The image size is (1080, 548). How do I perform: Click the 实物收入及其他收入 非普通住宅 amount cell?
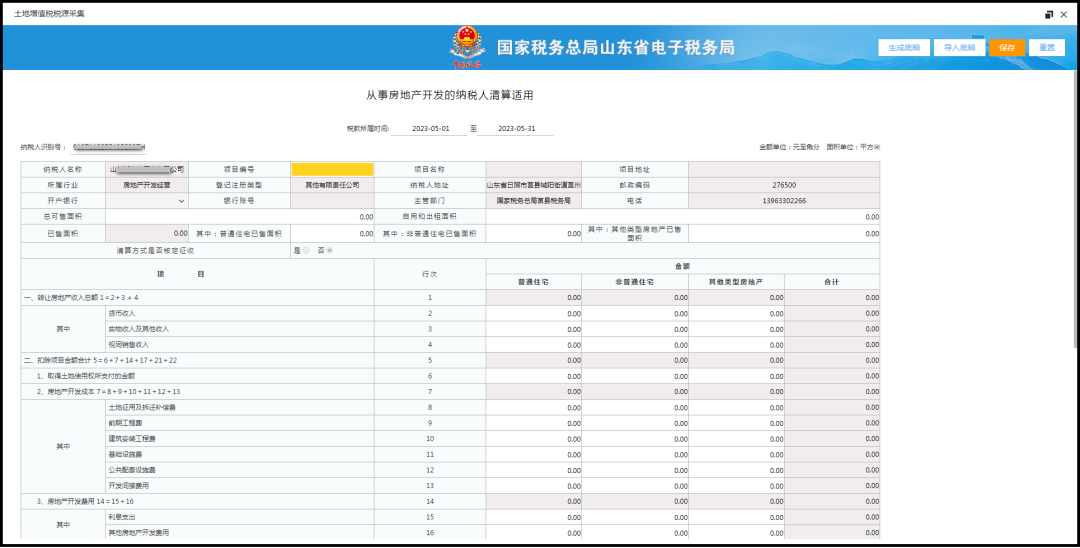click(635, 329)
